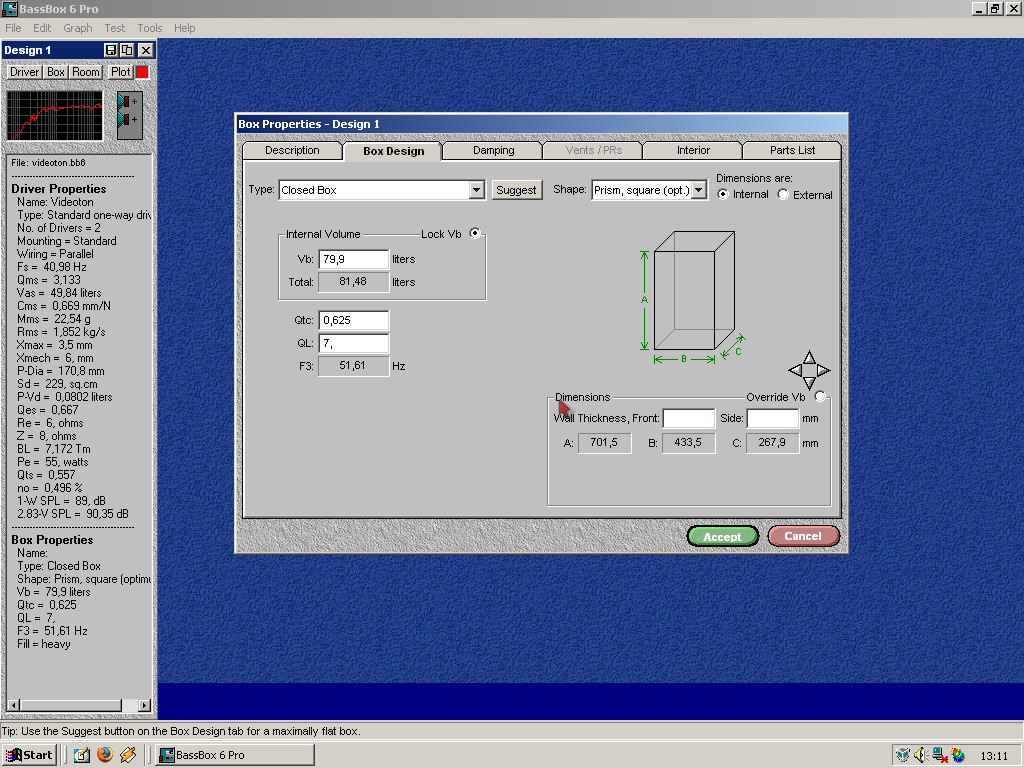This screenshot has width=1024, height=768.
Task: Click the notepad quick launch icon
Action: (x=82, y=755)
